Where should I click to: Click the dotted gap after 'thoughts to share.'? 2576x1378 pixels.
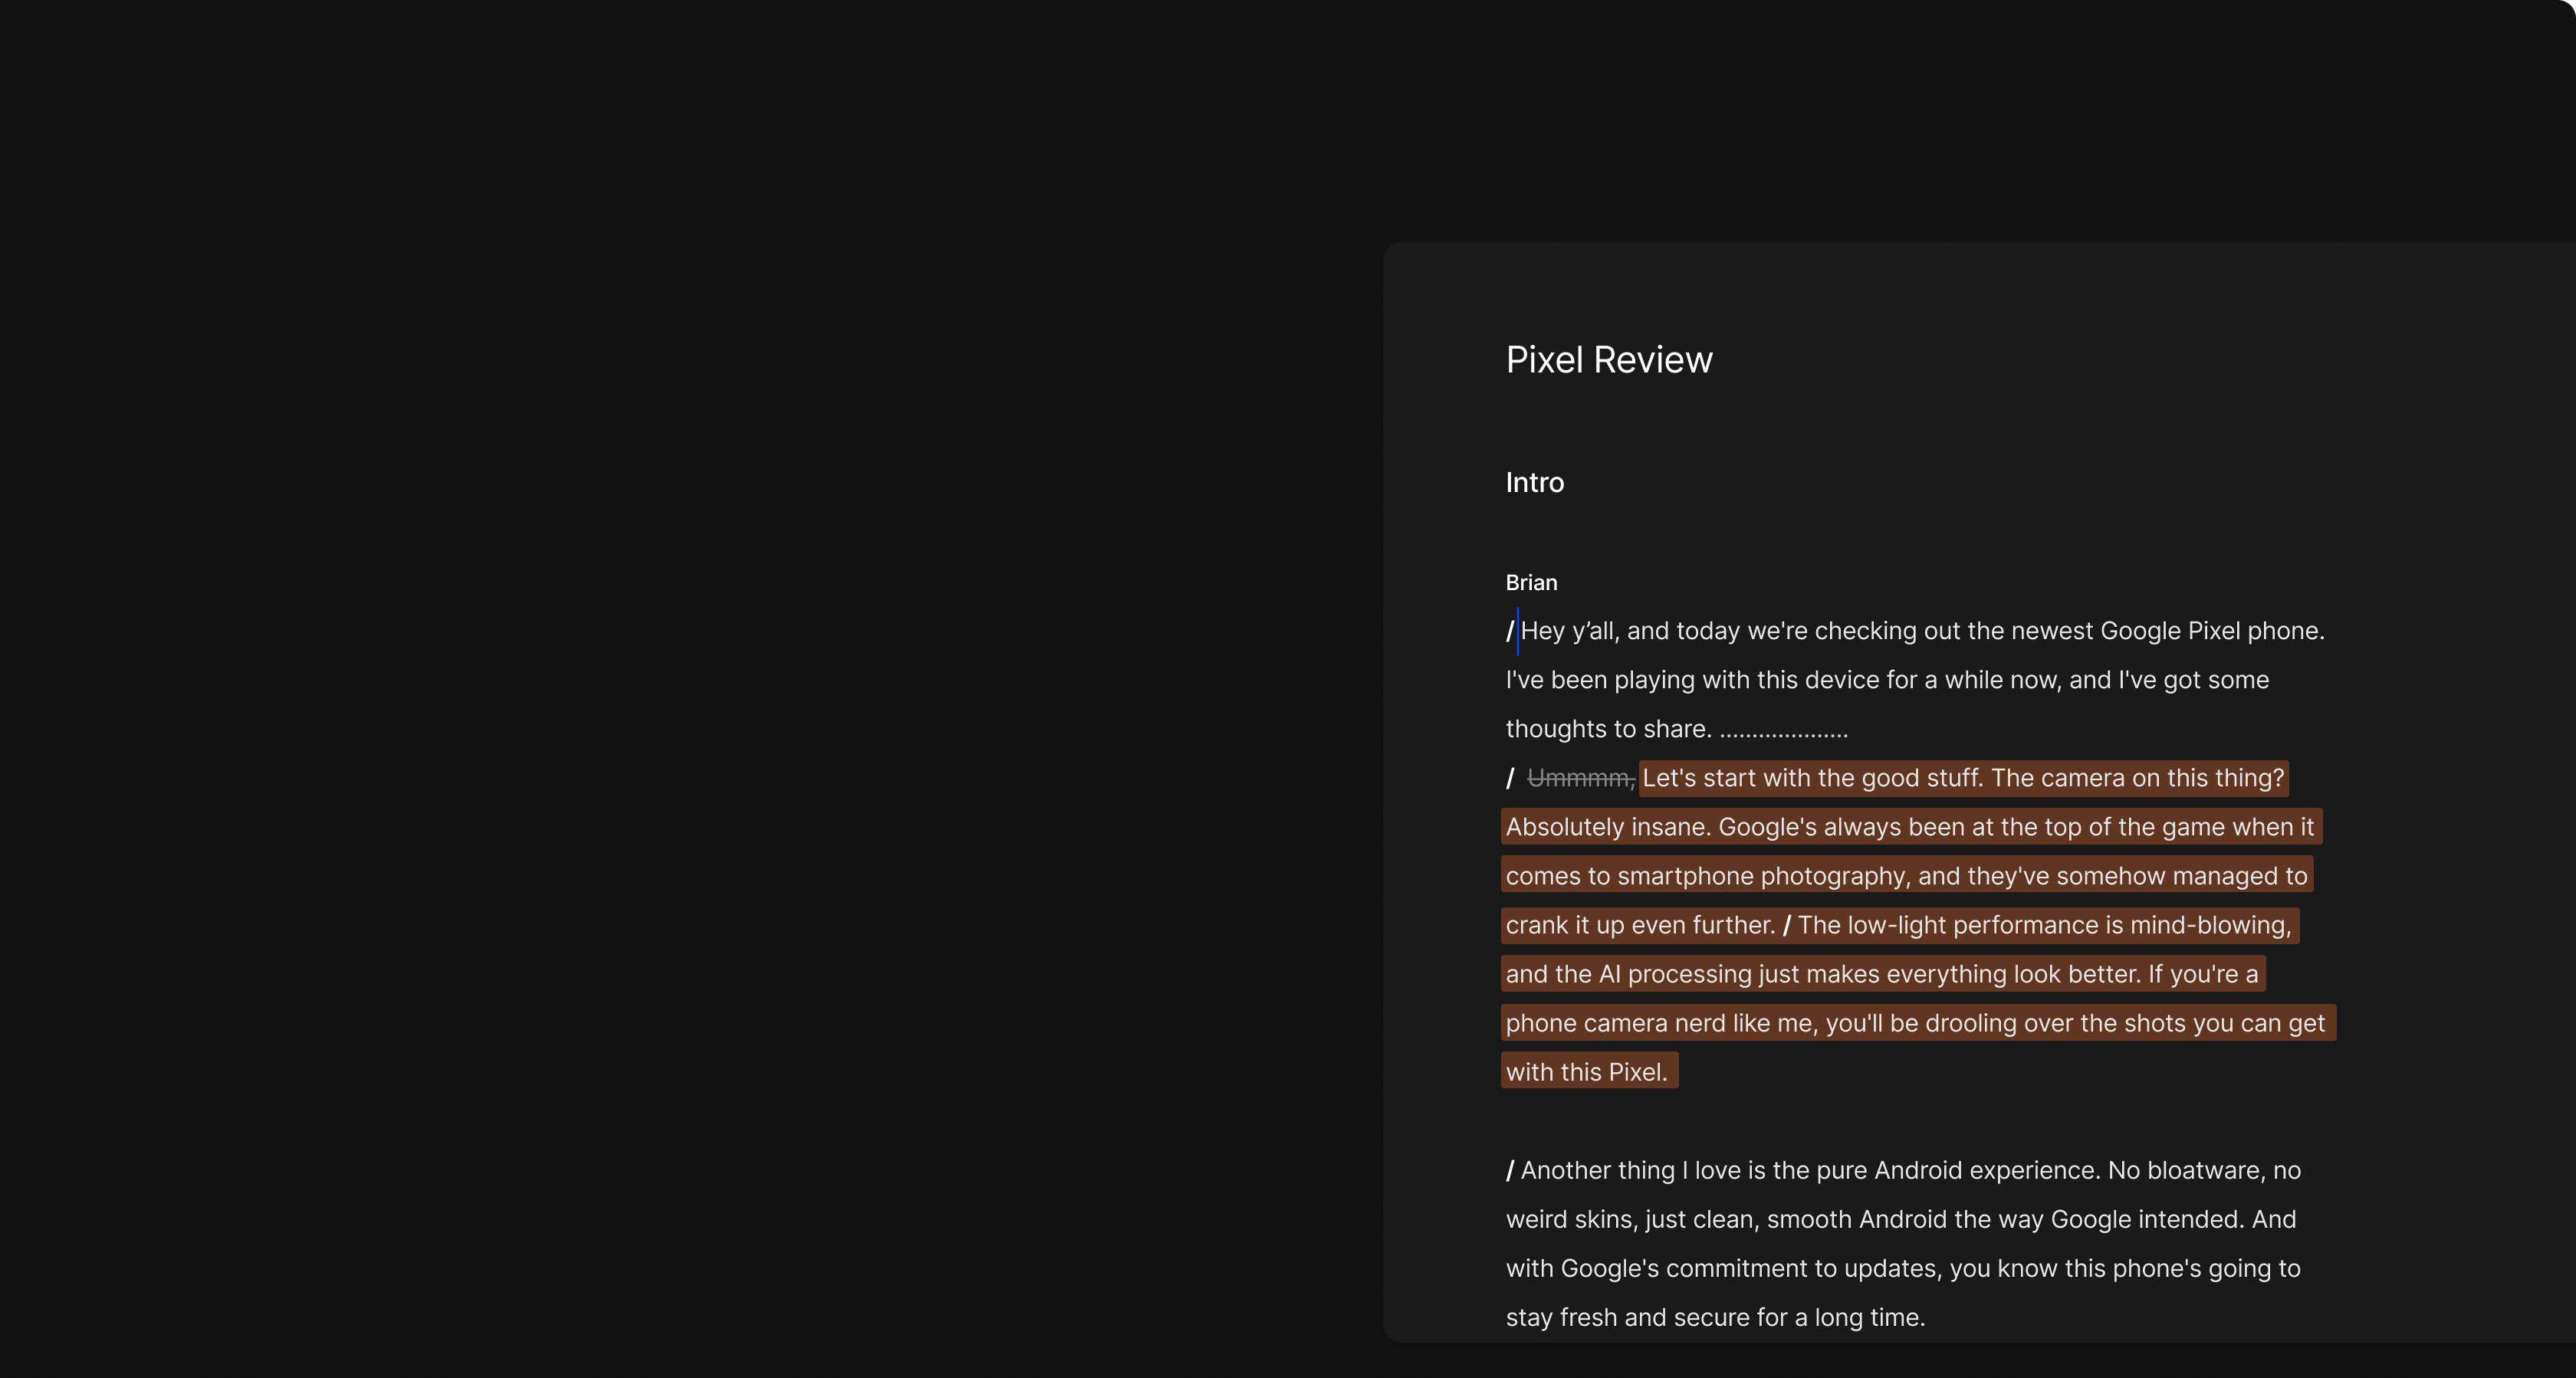point(1784,733)
